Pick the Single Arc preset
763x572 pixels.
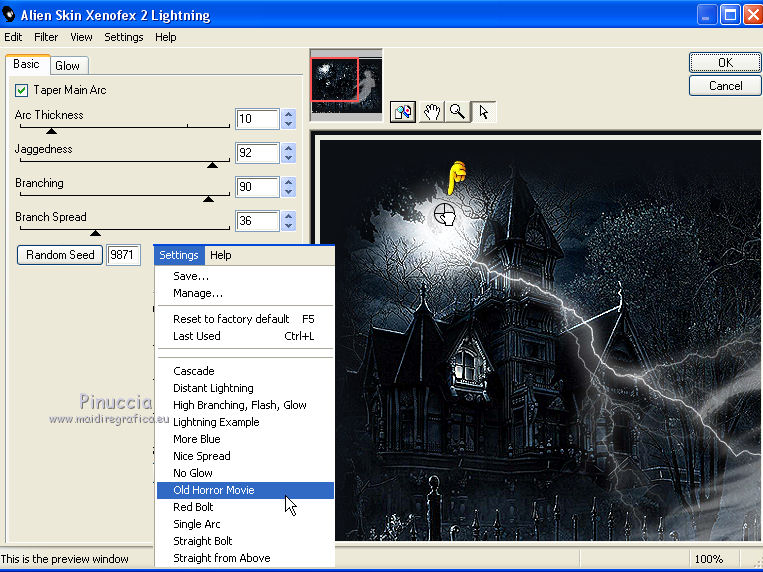tap(245, 524)
